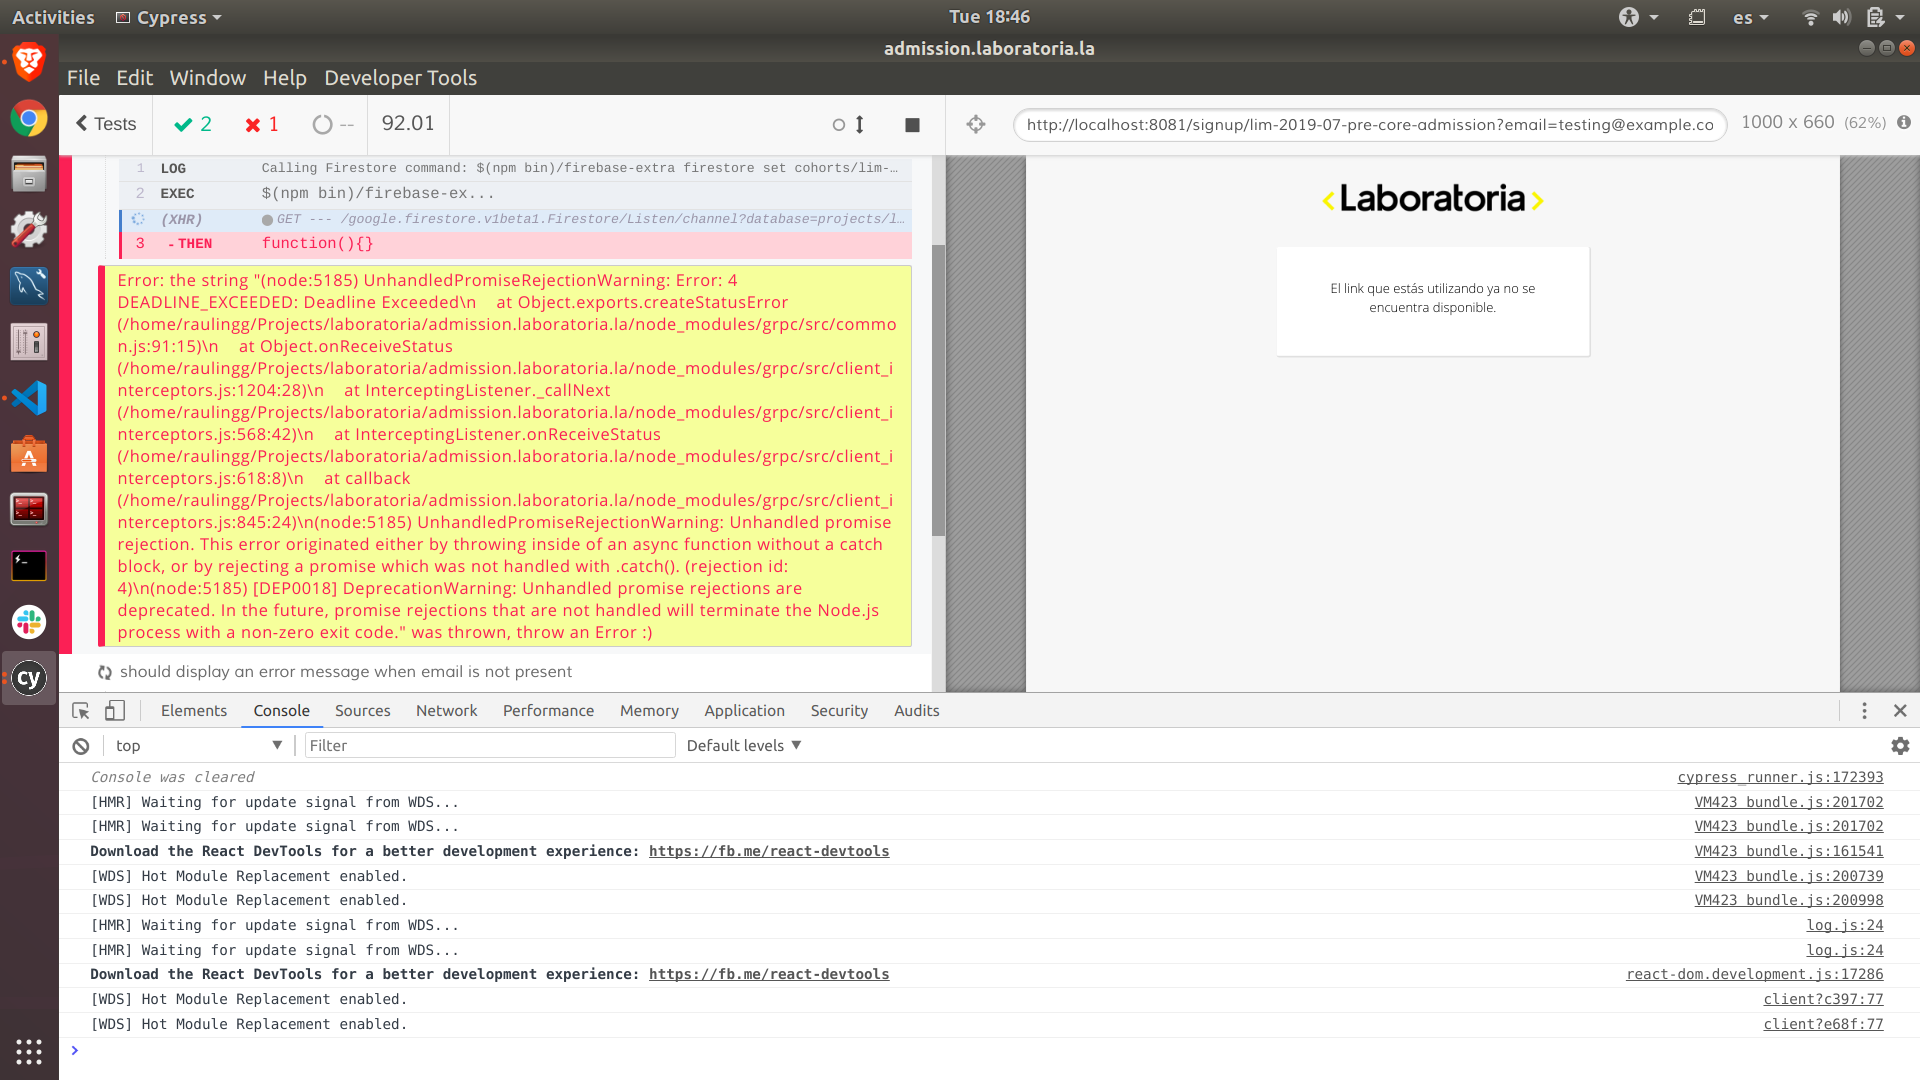Toggle the device toolbar in DevTools
Screen dimensions: 1920x1080
pos(115,710)
